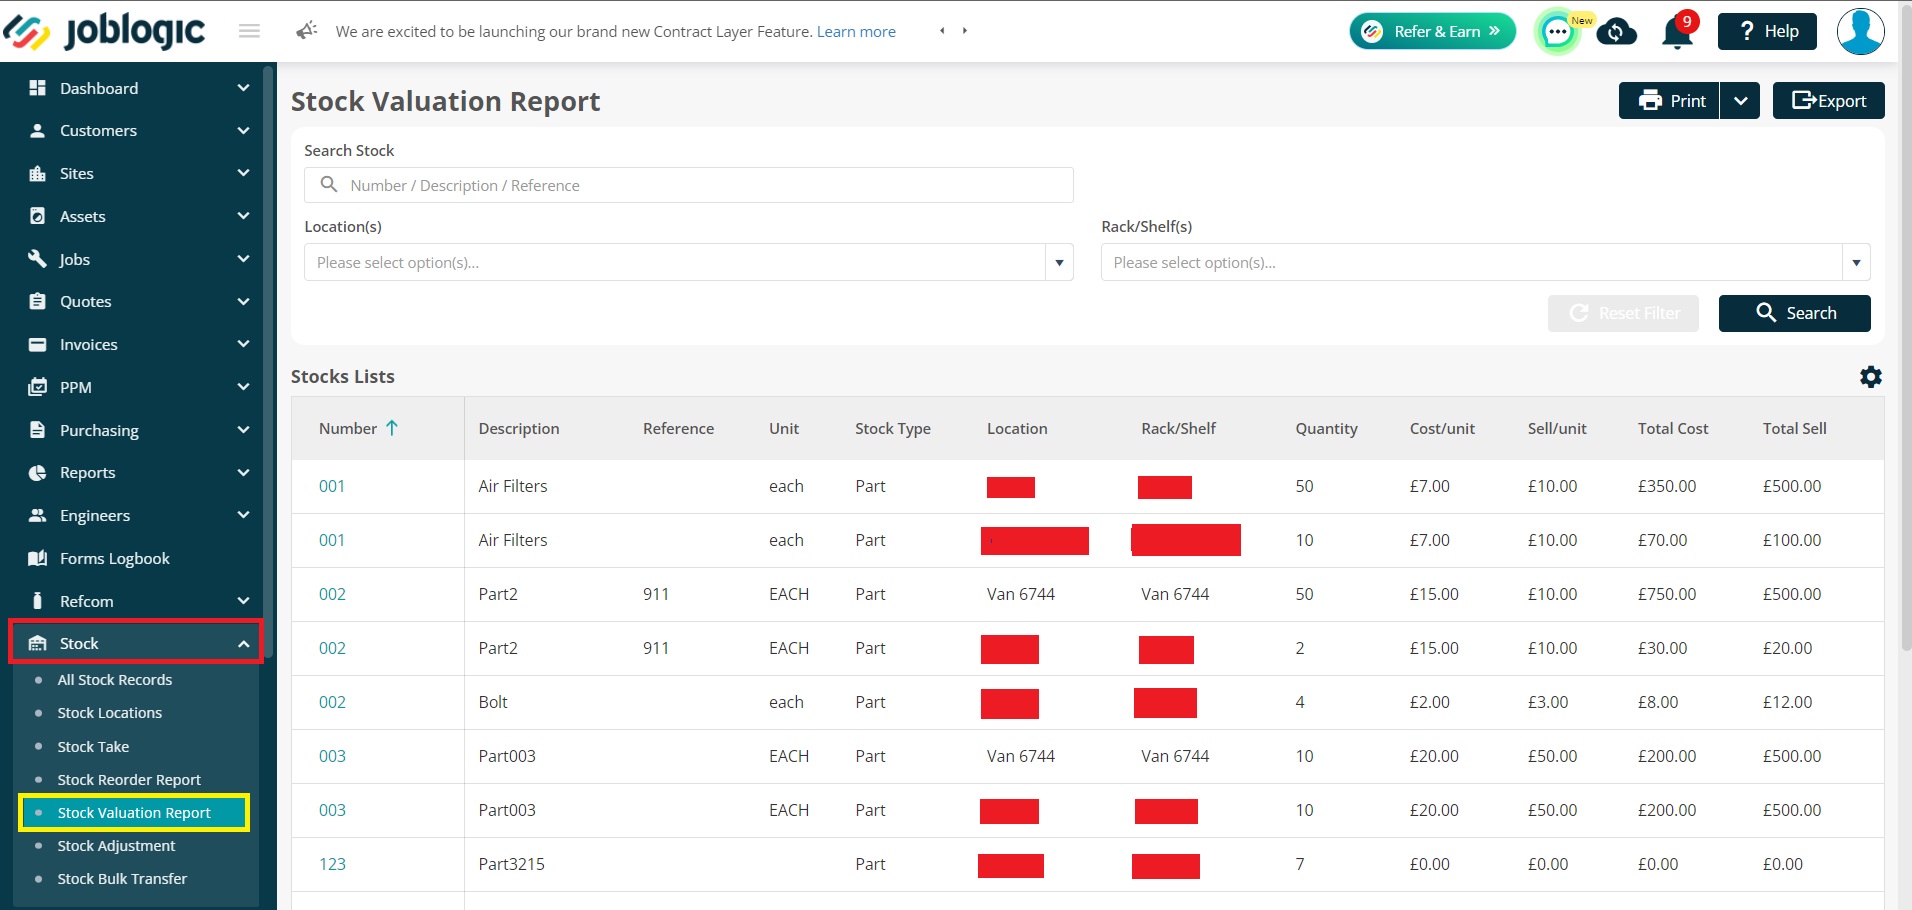Select Stock Valuation Report item

click(134, 813)
